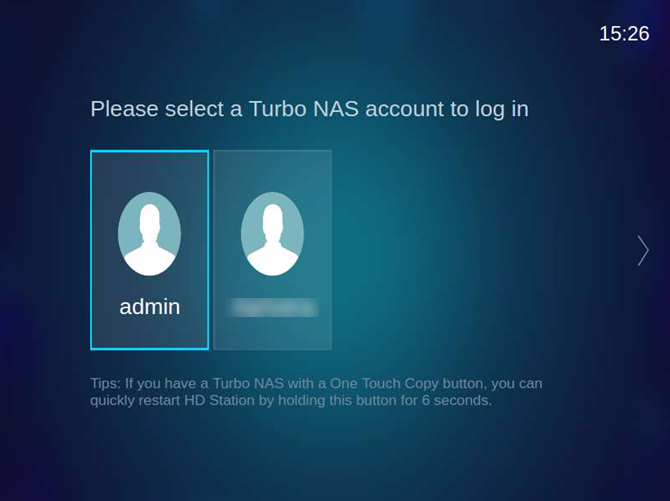The width and height of the screenshot is (670, 501).
Task: Click the 15:26 clock display
Action: pos(624,34)
